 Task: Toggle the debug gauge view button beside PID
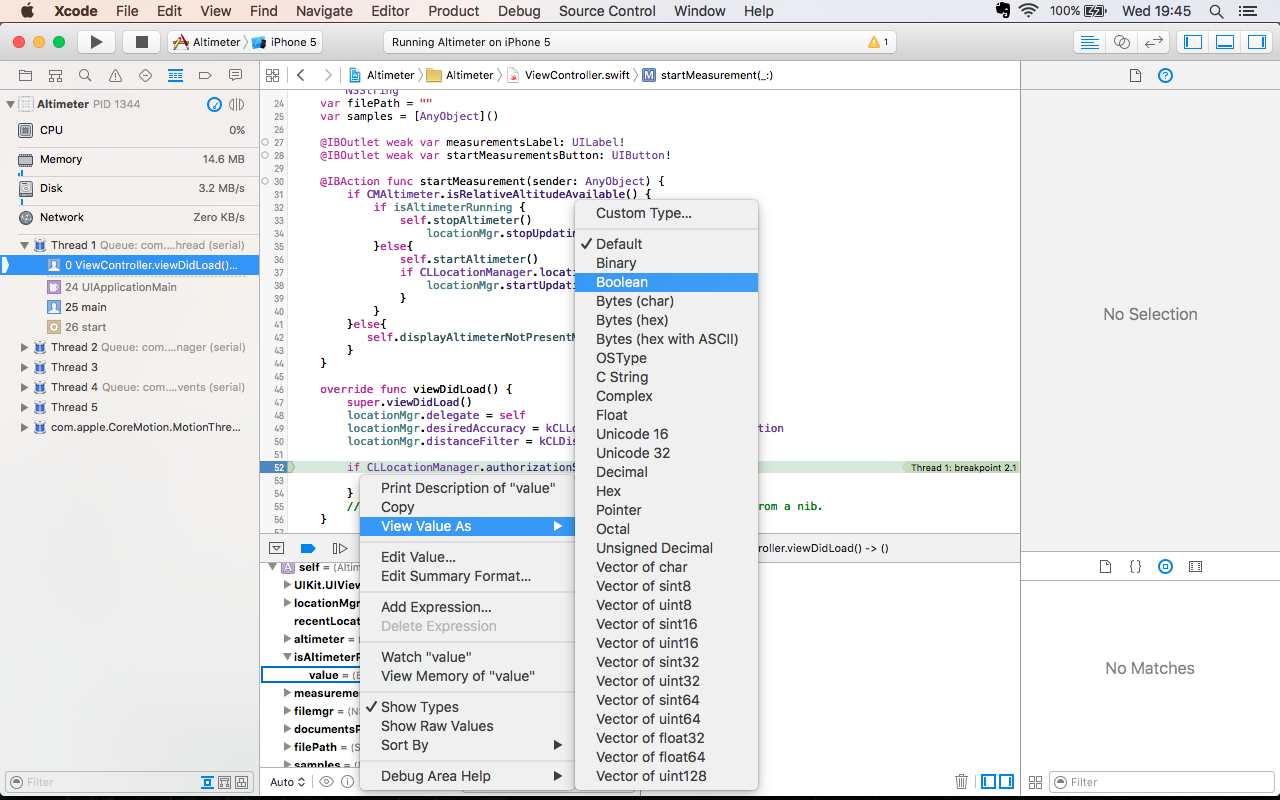(x=214, y=104)
